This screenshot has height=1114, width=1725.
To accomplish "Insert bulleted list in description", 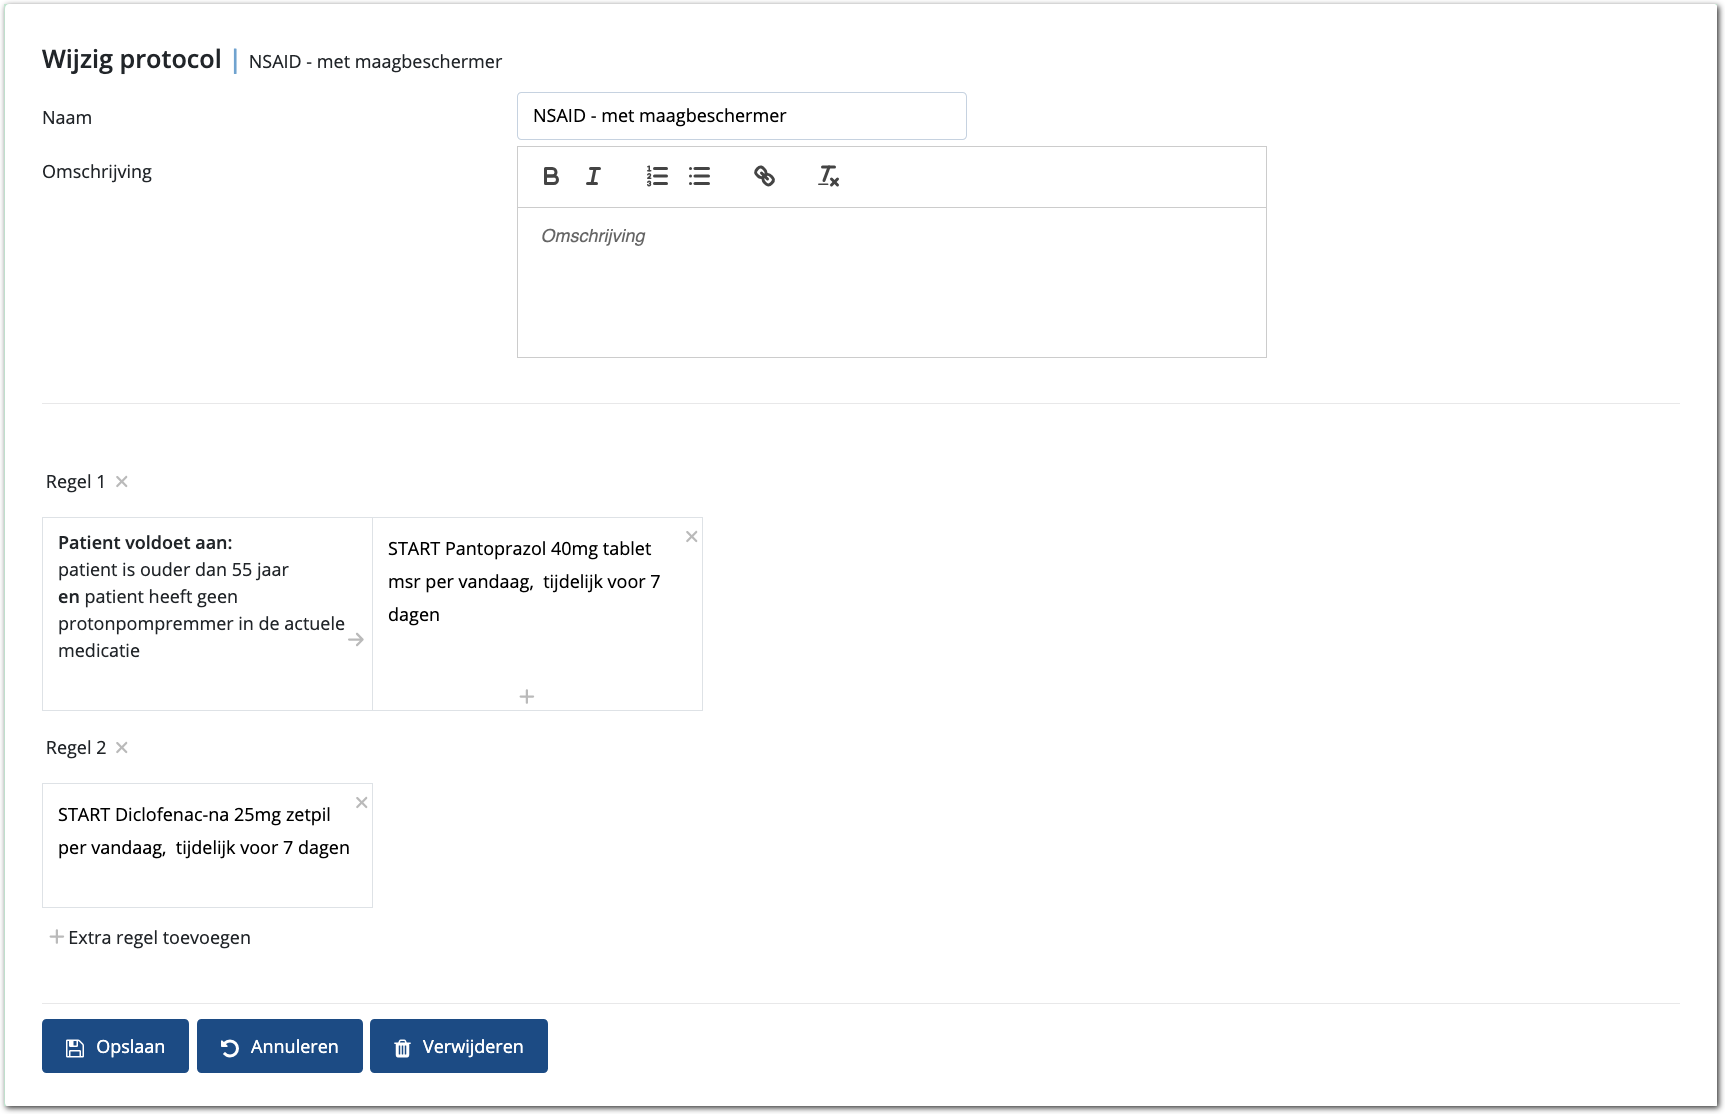I will pyautogui.click(x=699, y=177).
